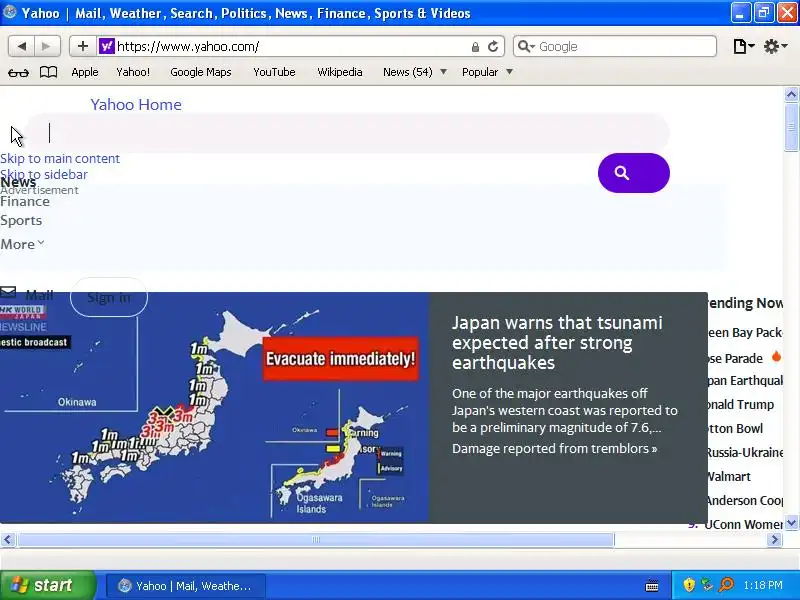The image size is (800, 600).
Task: Click the lock icon in address bar
Action: click(x=475, y=47)
